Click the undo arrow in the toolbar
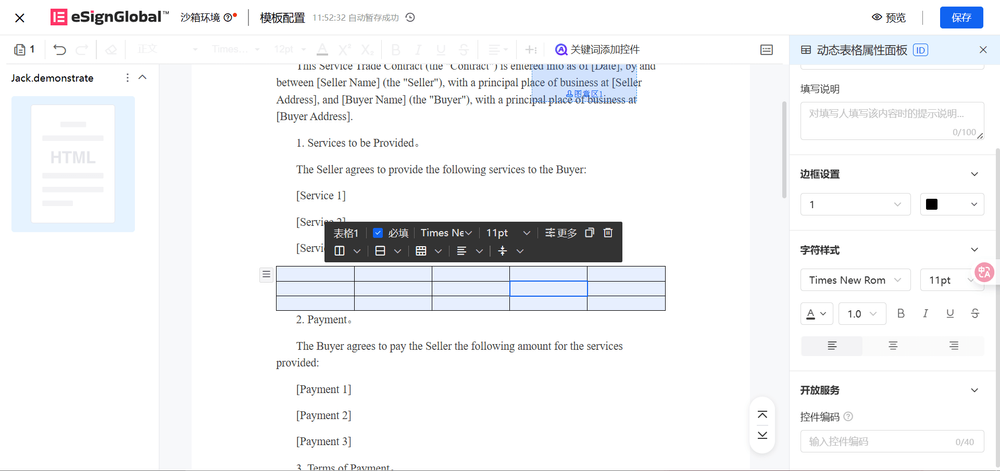 (60, 49)
